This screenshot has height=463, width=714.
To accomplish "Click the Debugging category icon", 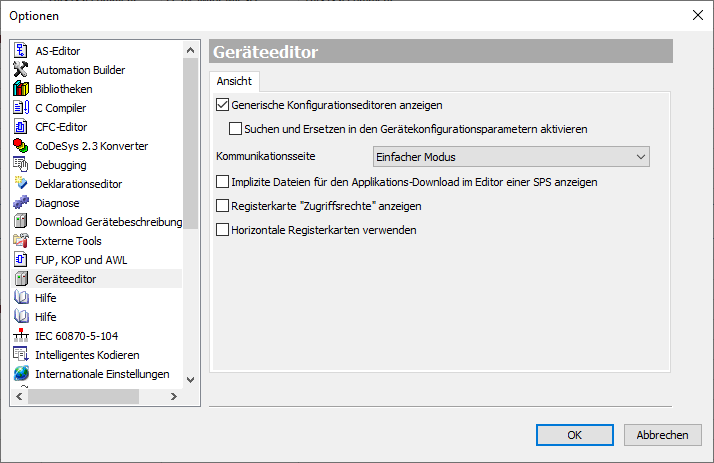I will click(21, 165).
